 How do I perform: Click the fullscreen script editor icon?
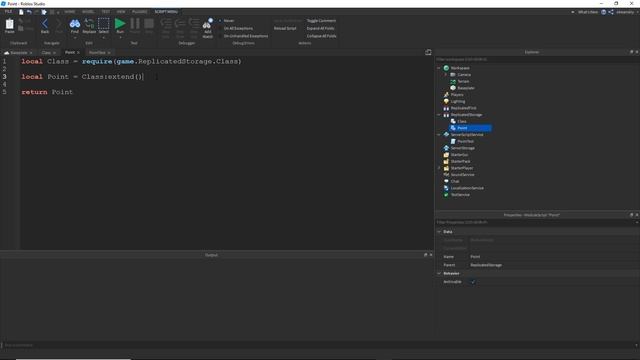tap(428, 52)
